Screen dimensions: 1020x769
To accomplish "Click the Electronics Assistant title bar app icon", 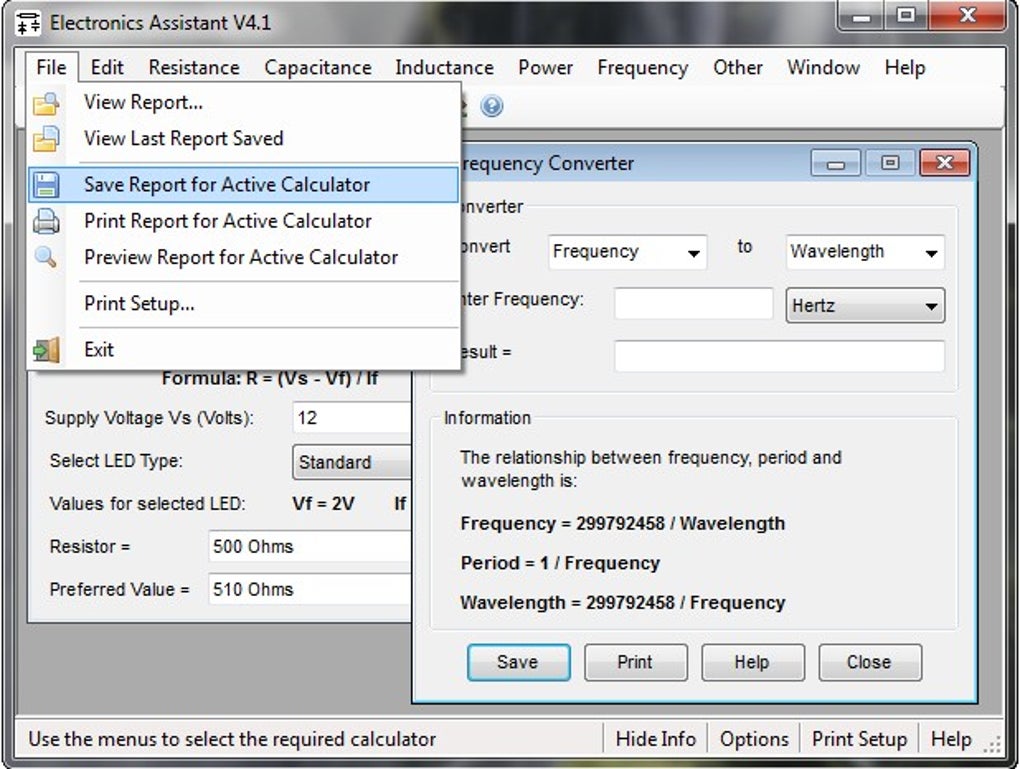I will pyautogui.click(x=28, y=23).
